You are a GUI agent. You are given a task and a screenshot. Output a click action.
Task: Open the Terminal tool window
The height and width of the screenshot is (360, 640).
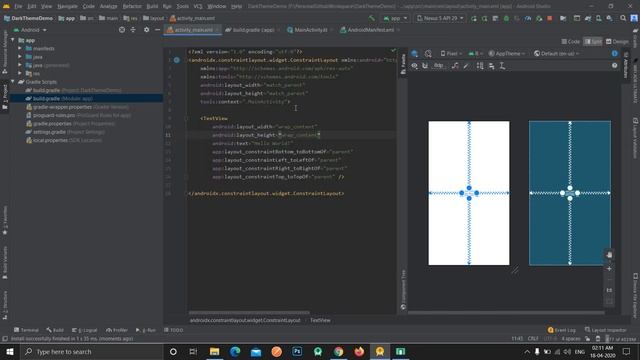(x=26, y=330)
